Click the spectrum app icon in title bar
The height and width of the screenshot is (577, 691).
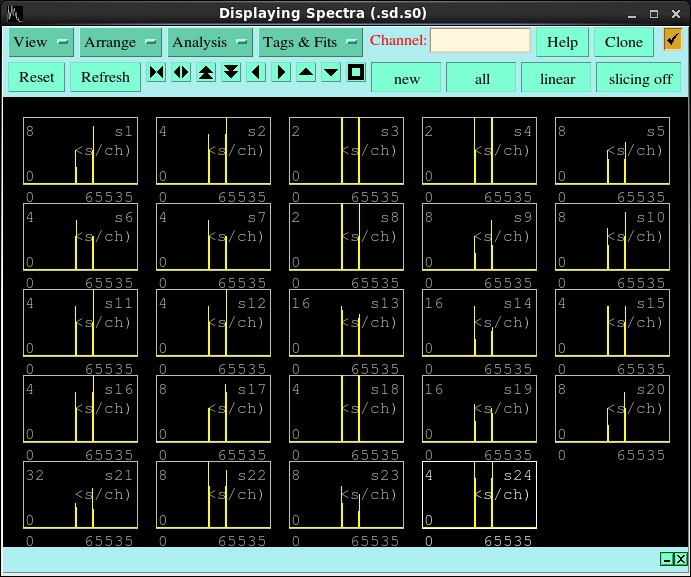tap(14, 14)
